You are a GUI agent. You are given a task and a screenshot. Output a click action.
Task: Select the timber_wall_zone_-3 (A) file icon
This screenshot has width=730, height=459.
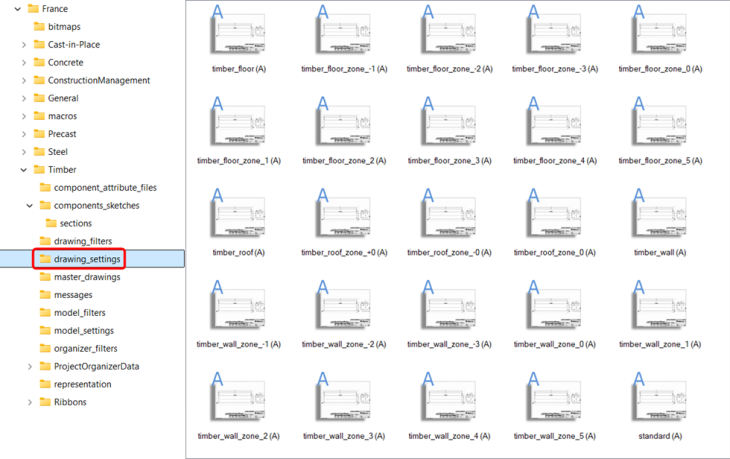click(449, 305)
